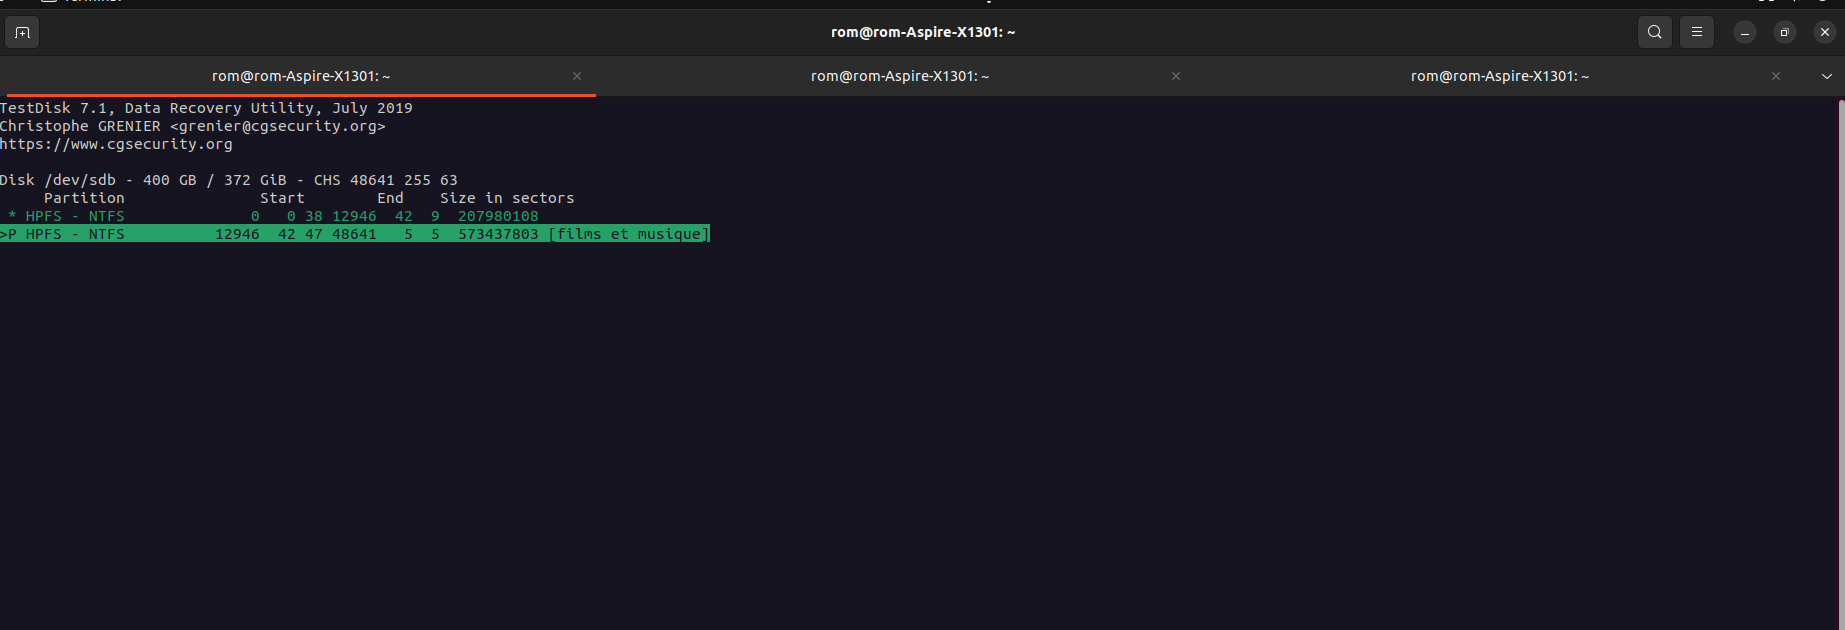Close the terminal window
The height and width of the screenshot is (630, 1845).
tap(1825, 33)
